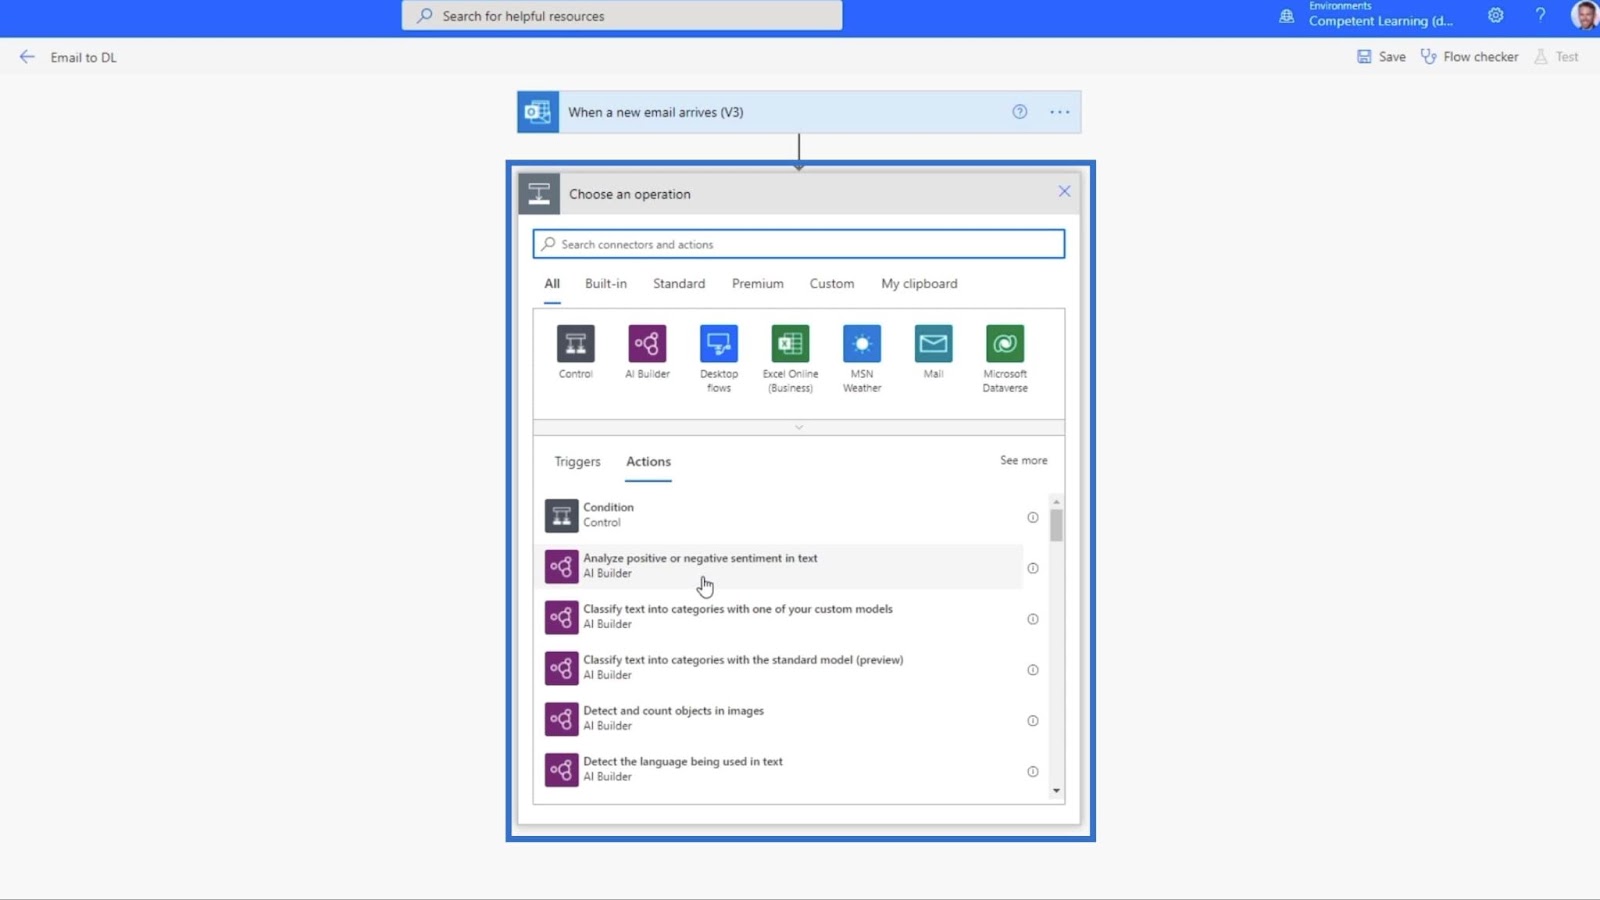Click the Choose an operation header icon

(x=539, y=194)
